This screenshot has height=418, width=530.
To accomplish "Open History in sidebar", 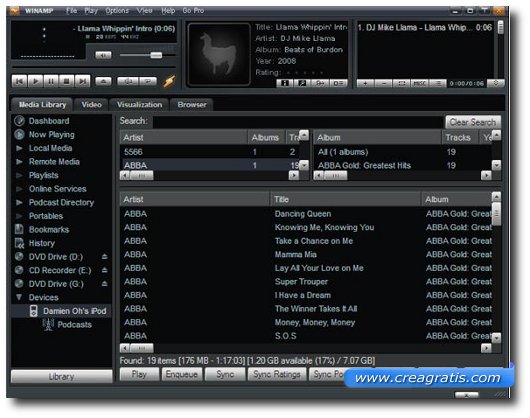I will [42, 243].
